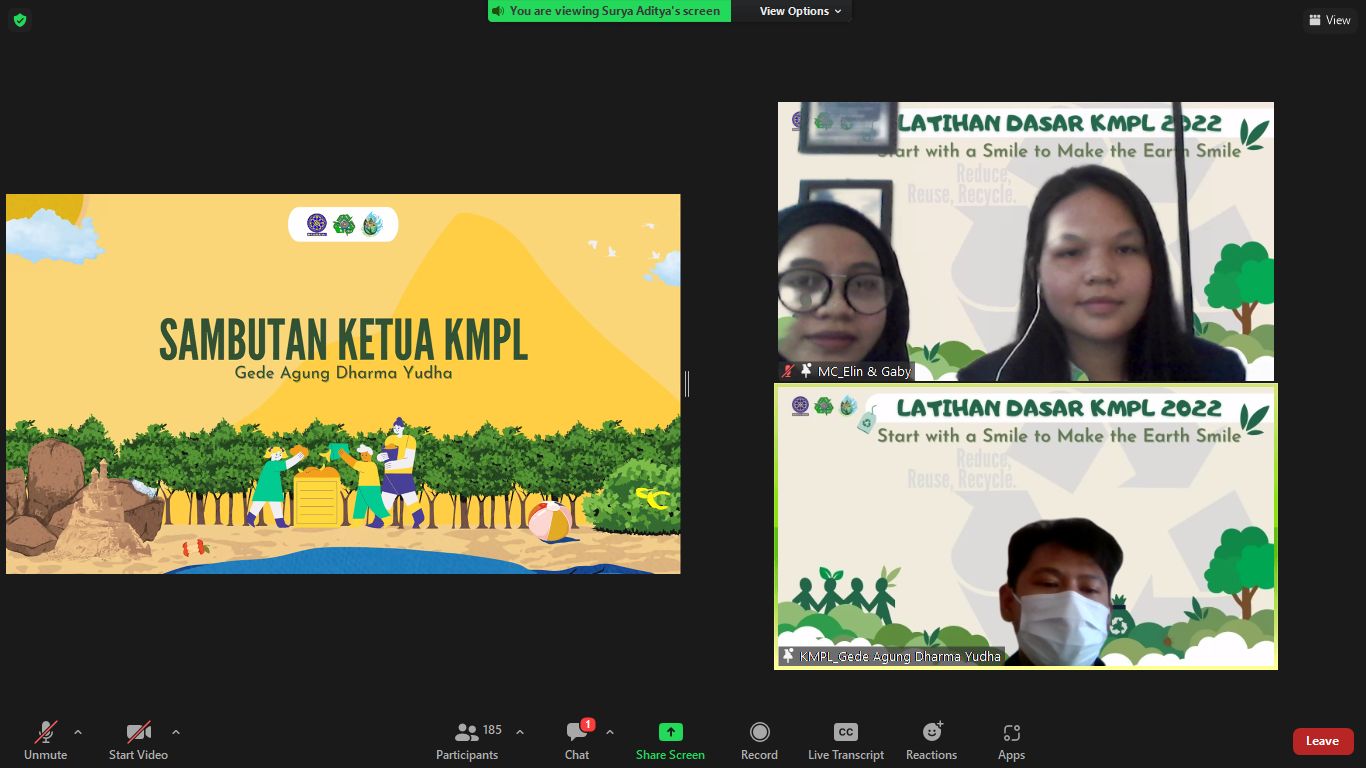Click the red Leave button
Viewport: 1366px width, 768px height.
pyautogui.click(x=1323, y=741)
